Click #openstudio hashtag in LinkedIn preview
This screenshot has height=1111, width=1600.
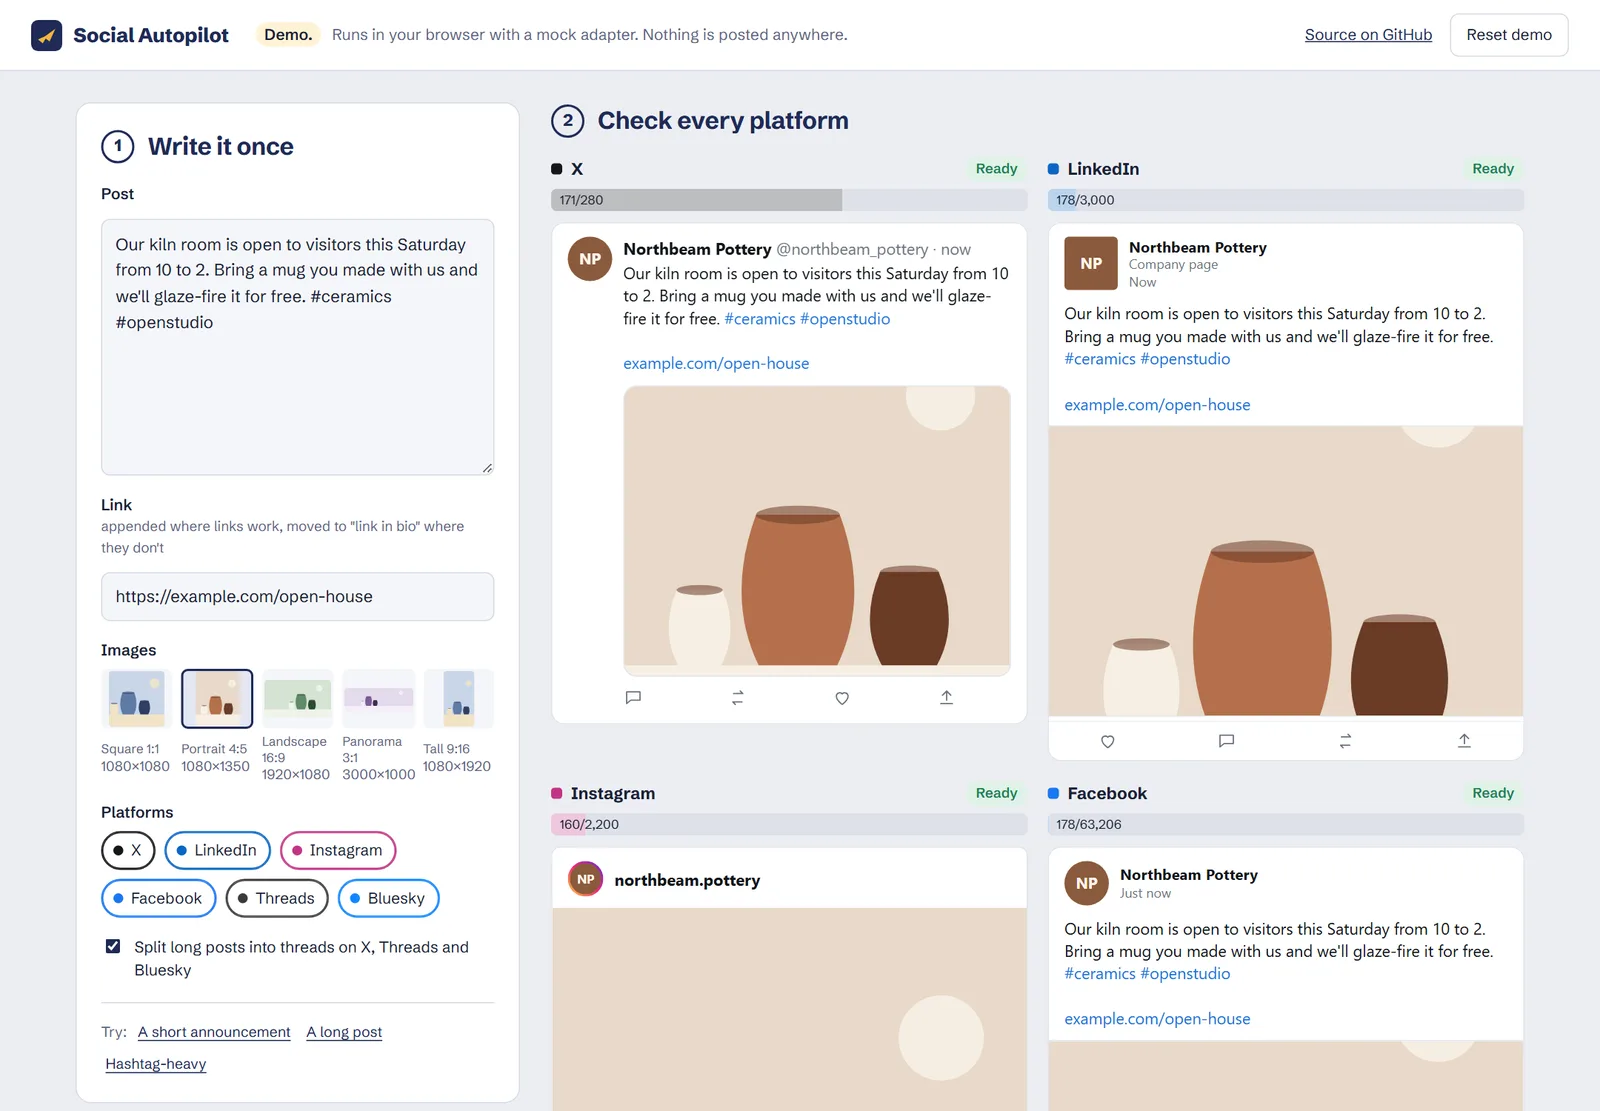pos(1185,359)
